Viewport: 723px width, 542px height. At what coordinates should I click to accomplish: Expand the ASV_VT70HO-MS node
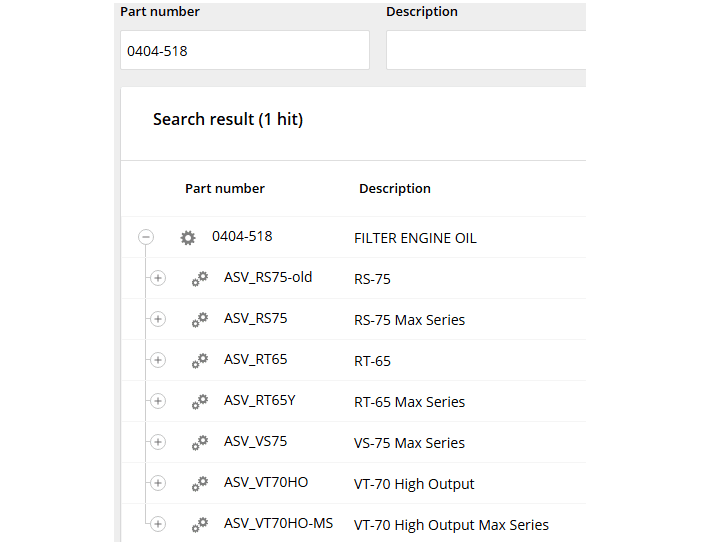[x=158, y=524]
